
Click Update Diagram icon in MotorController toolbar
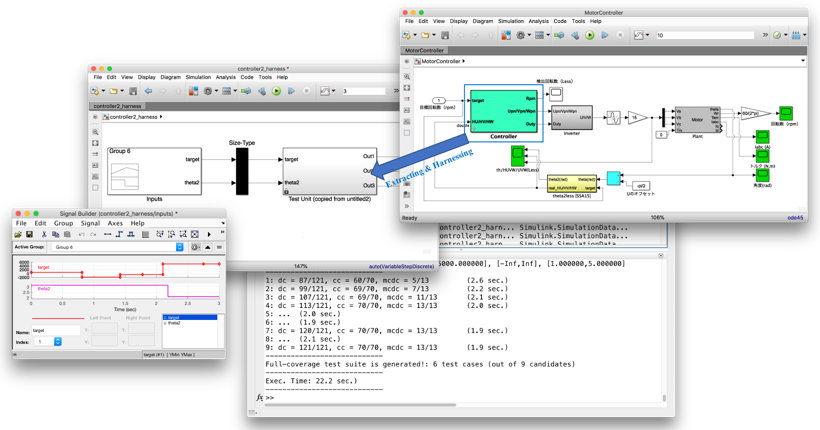pos(560,35)
